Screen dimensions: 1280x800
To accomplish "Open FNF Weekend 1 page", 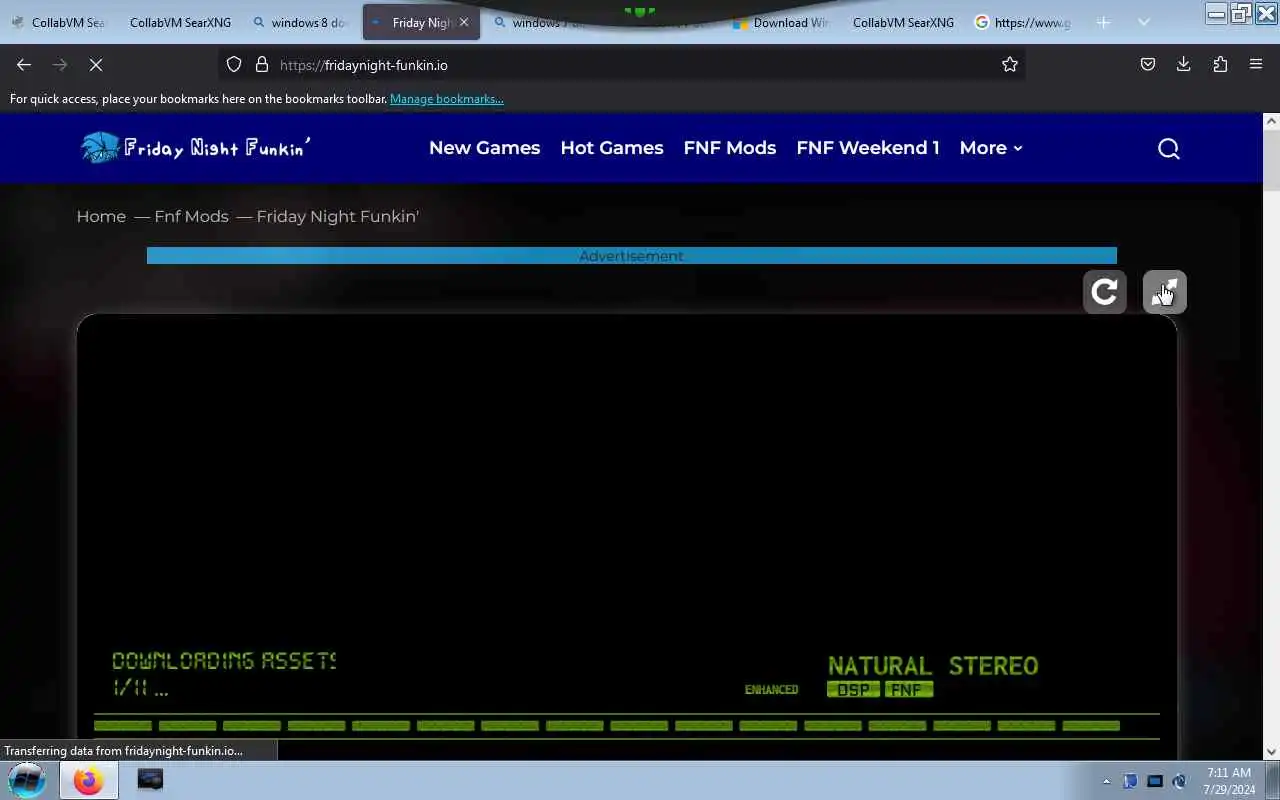I will pos(868,148).
